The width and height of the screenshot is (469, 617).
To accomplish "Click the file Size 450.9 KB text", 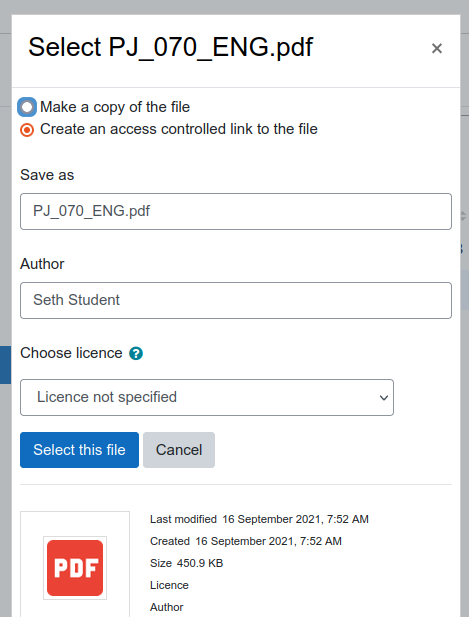I will tap(186, 563).
